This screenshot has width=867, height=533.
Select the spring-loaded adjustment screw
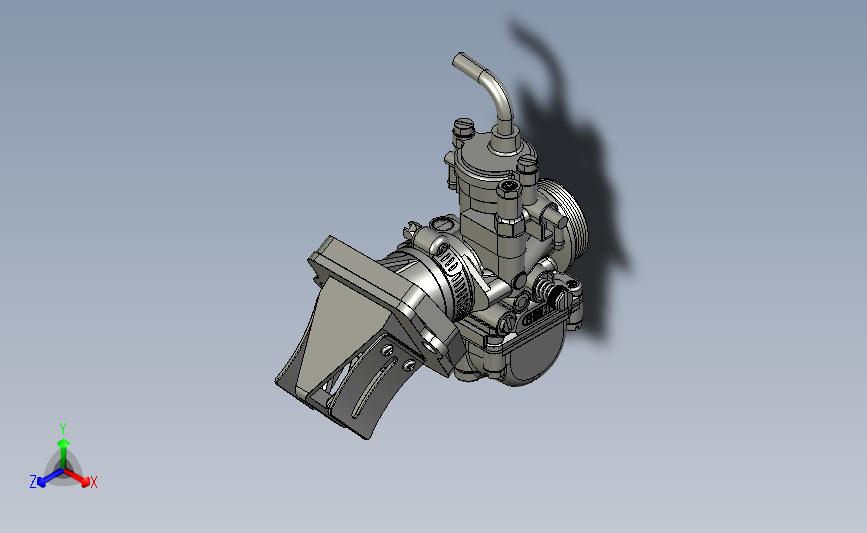click(551, 292)
